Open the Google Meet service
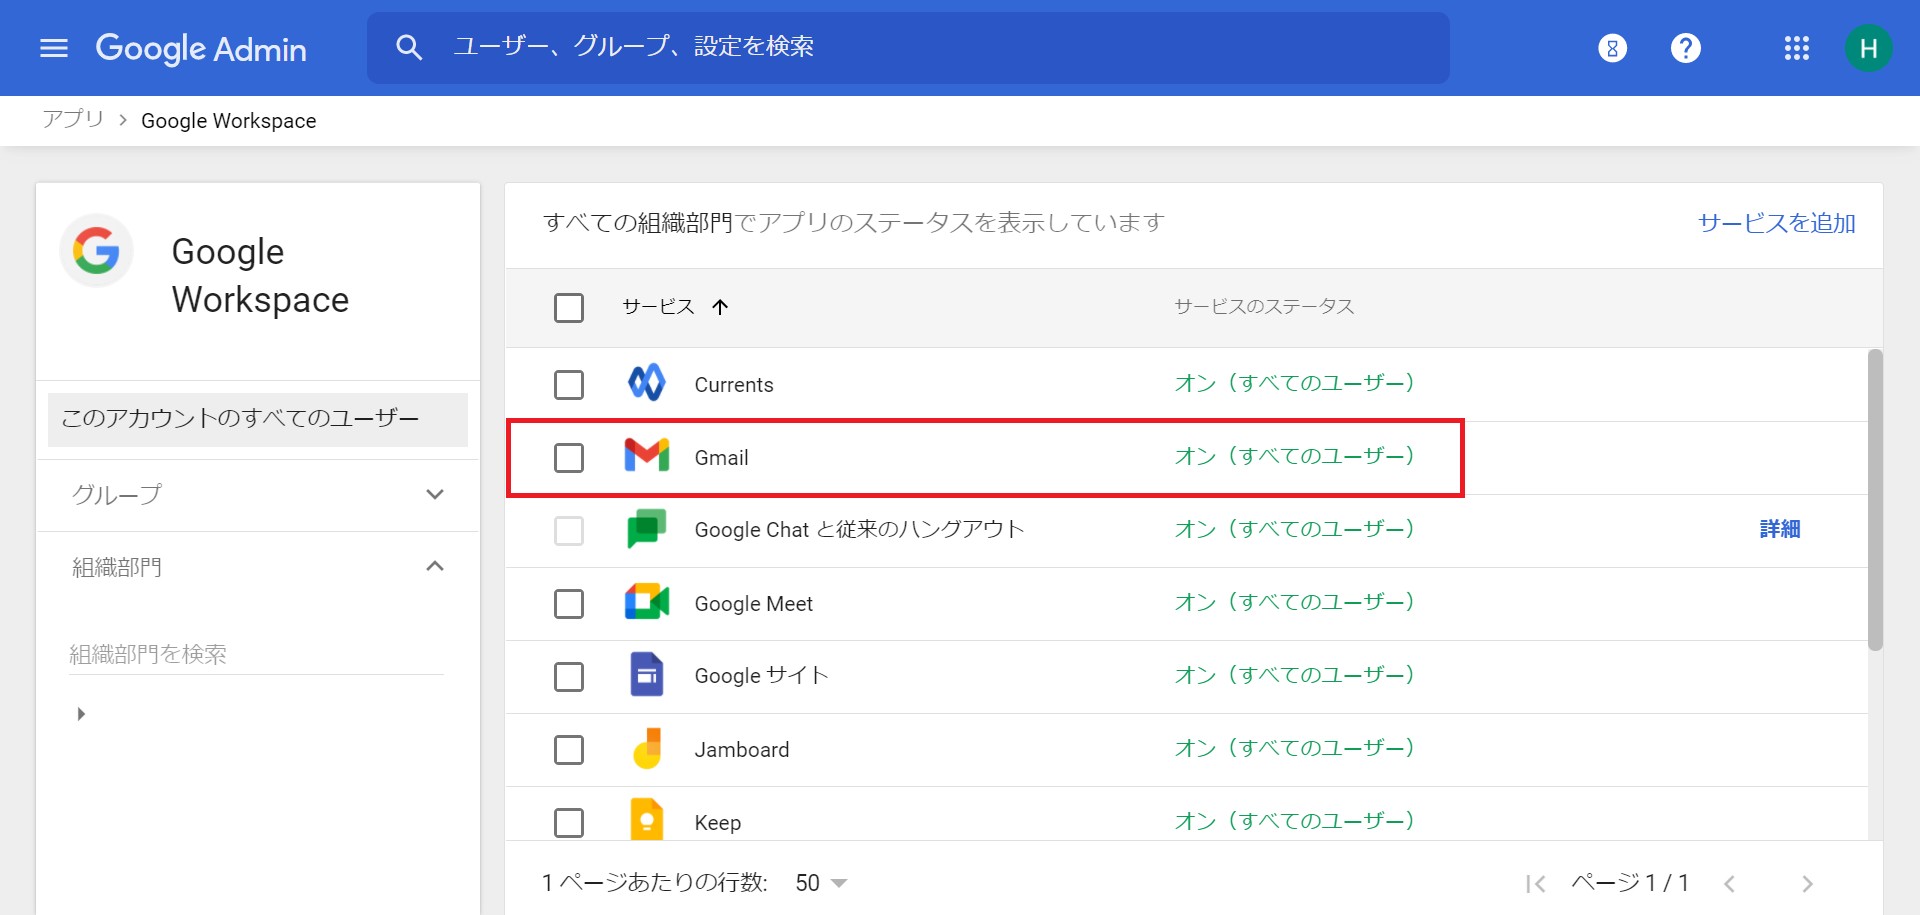 (753, 604)
